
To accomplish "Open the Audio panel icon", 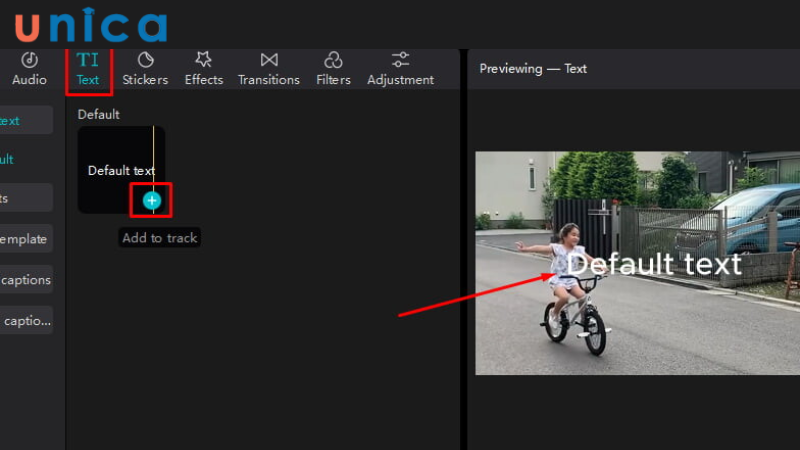I will 29,61.
